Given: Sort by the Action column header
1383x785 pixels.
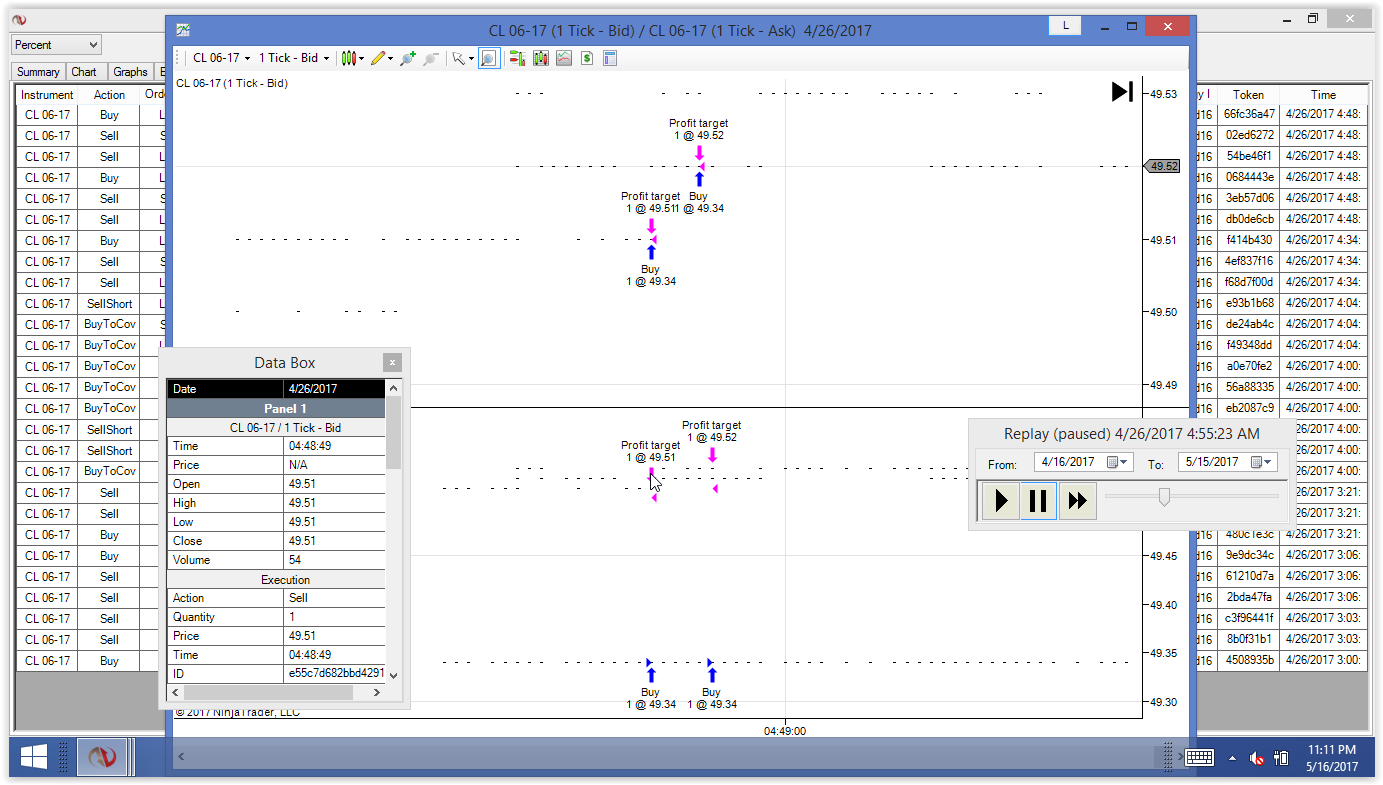Looking at the screenshot, I should coord(110,95).
